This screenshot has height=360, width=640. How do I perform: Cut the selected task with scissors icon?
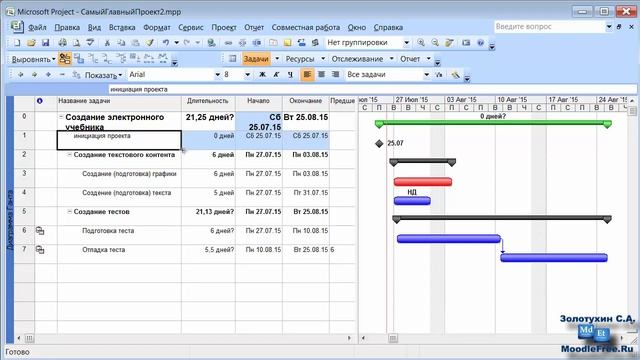[x=107, y=42]
